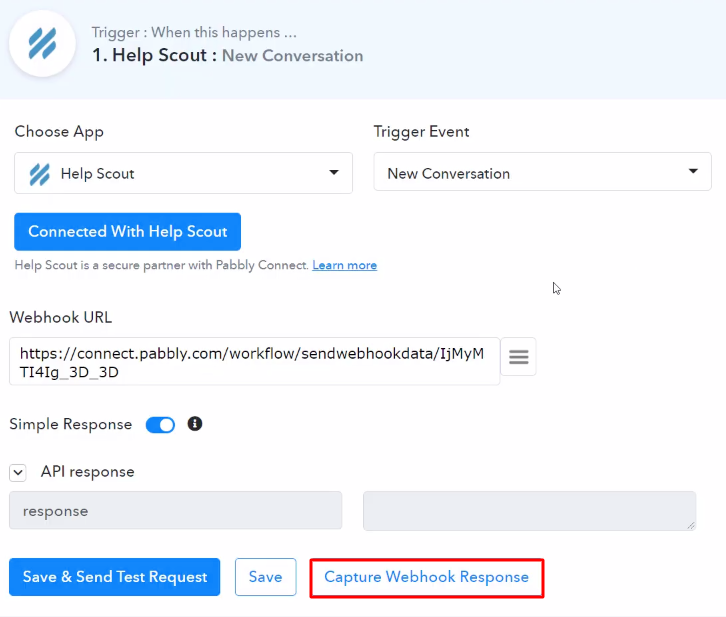Click Capture Webhook Response button
Viewport: 726px width, 617px height.
coord(426,578)
